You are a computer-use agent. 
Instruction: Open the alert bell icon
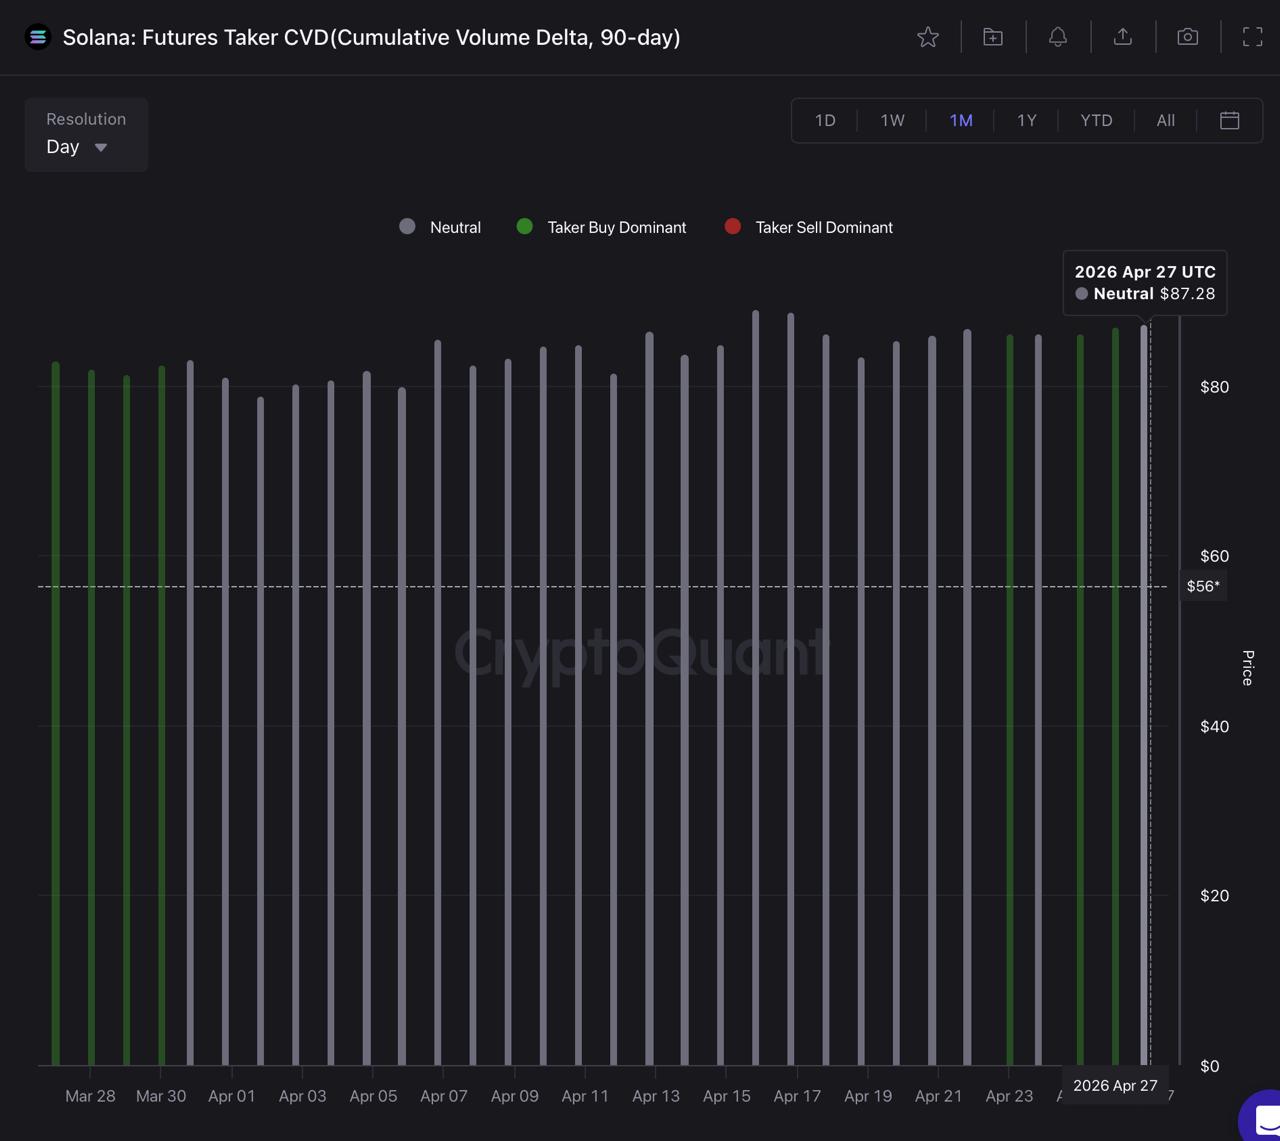pos(1058,37)
